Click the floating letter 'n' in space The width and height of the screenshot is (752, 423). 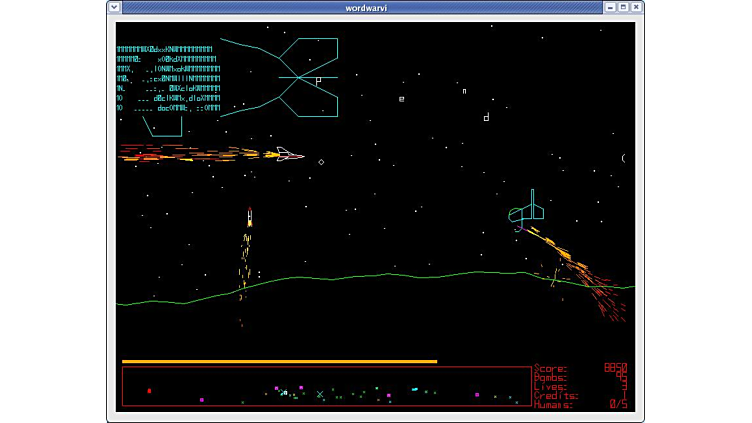coord(464,91)
